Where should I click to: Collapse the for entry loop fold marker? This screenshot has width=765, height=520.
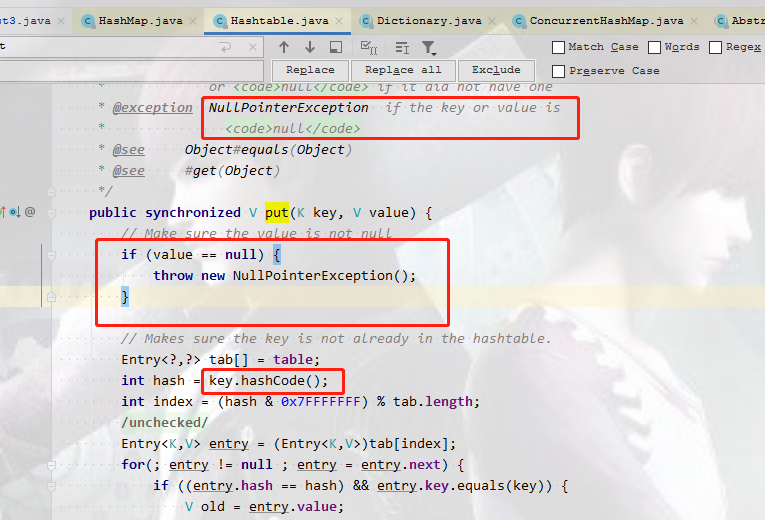click(52, 465)
